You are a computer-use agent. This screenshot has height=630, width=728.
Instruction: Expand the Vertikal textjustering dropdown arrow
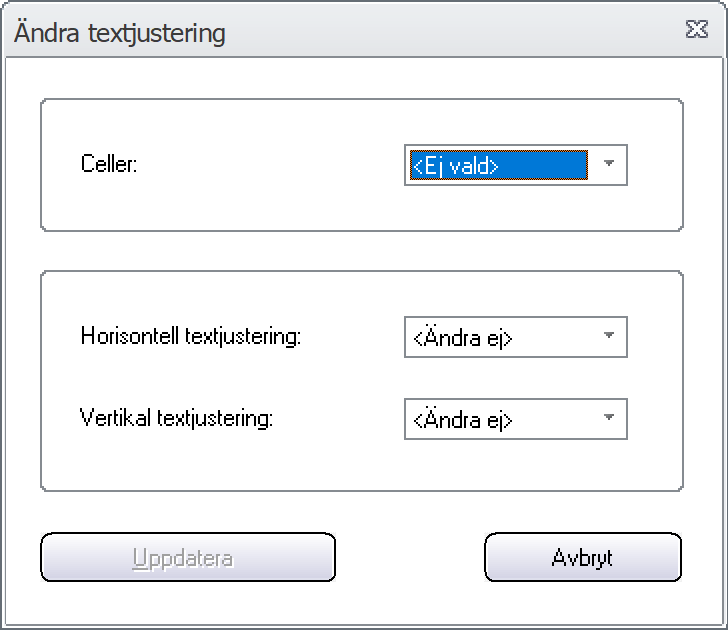pyautogui.click(x=609, y=417)
